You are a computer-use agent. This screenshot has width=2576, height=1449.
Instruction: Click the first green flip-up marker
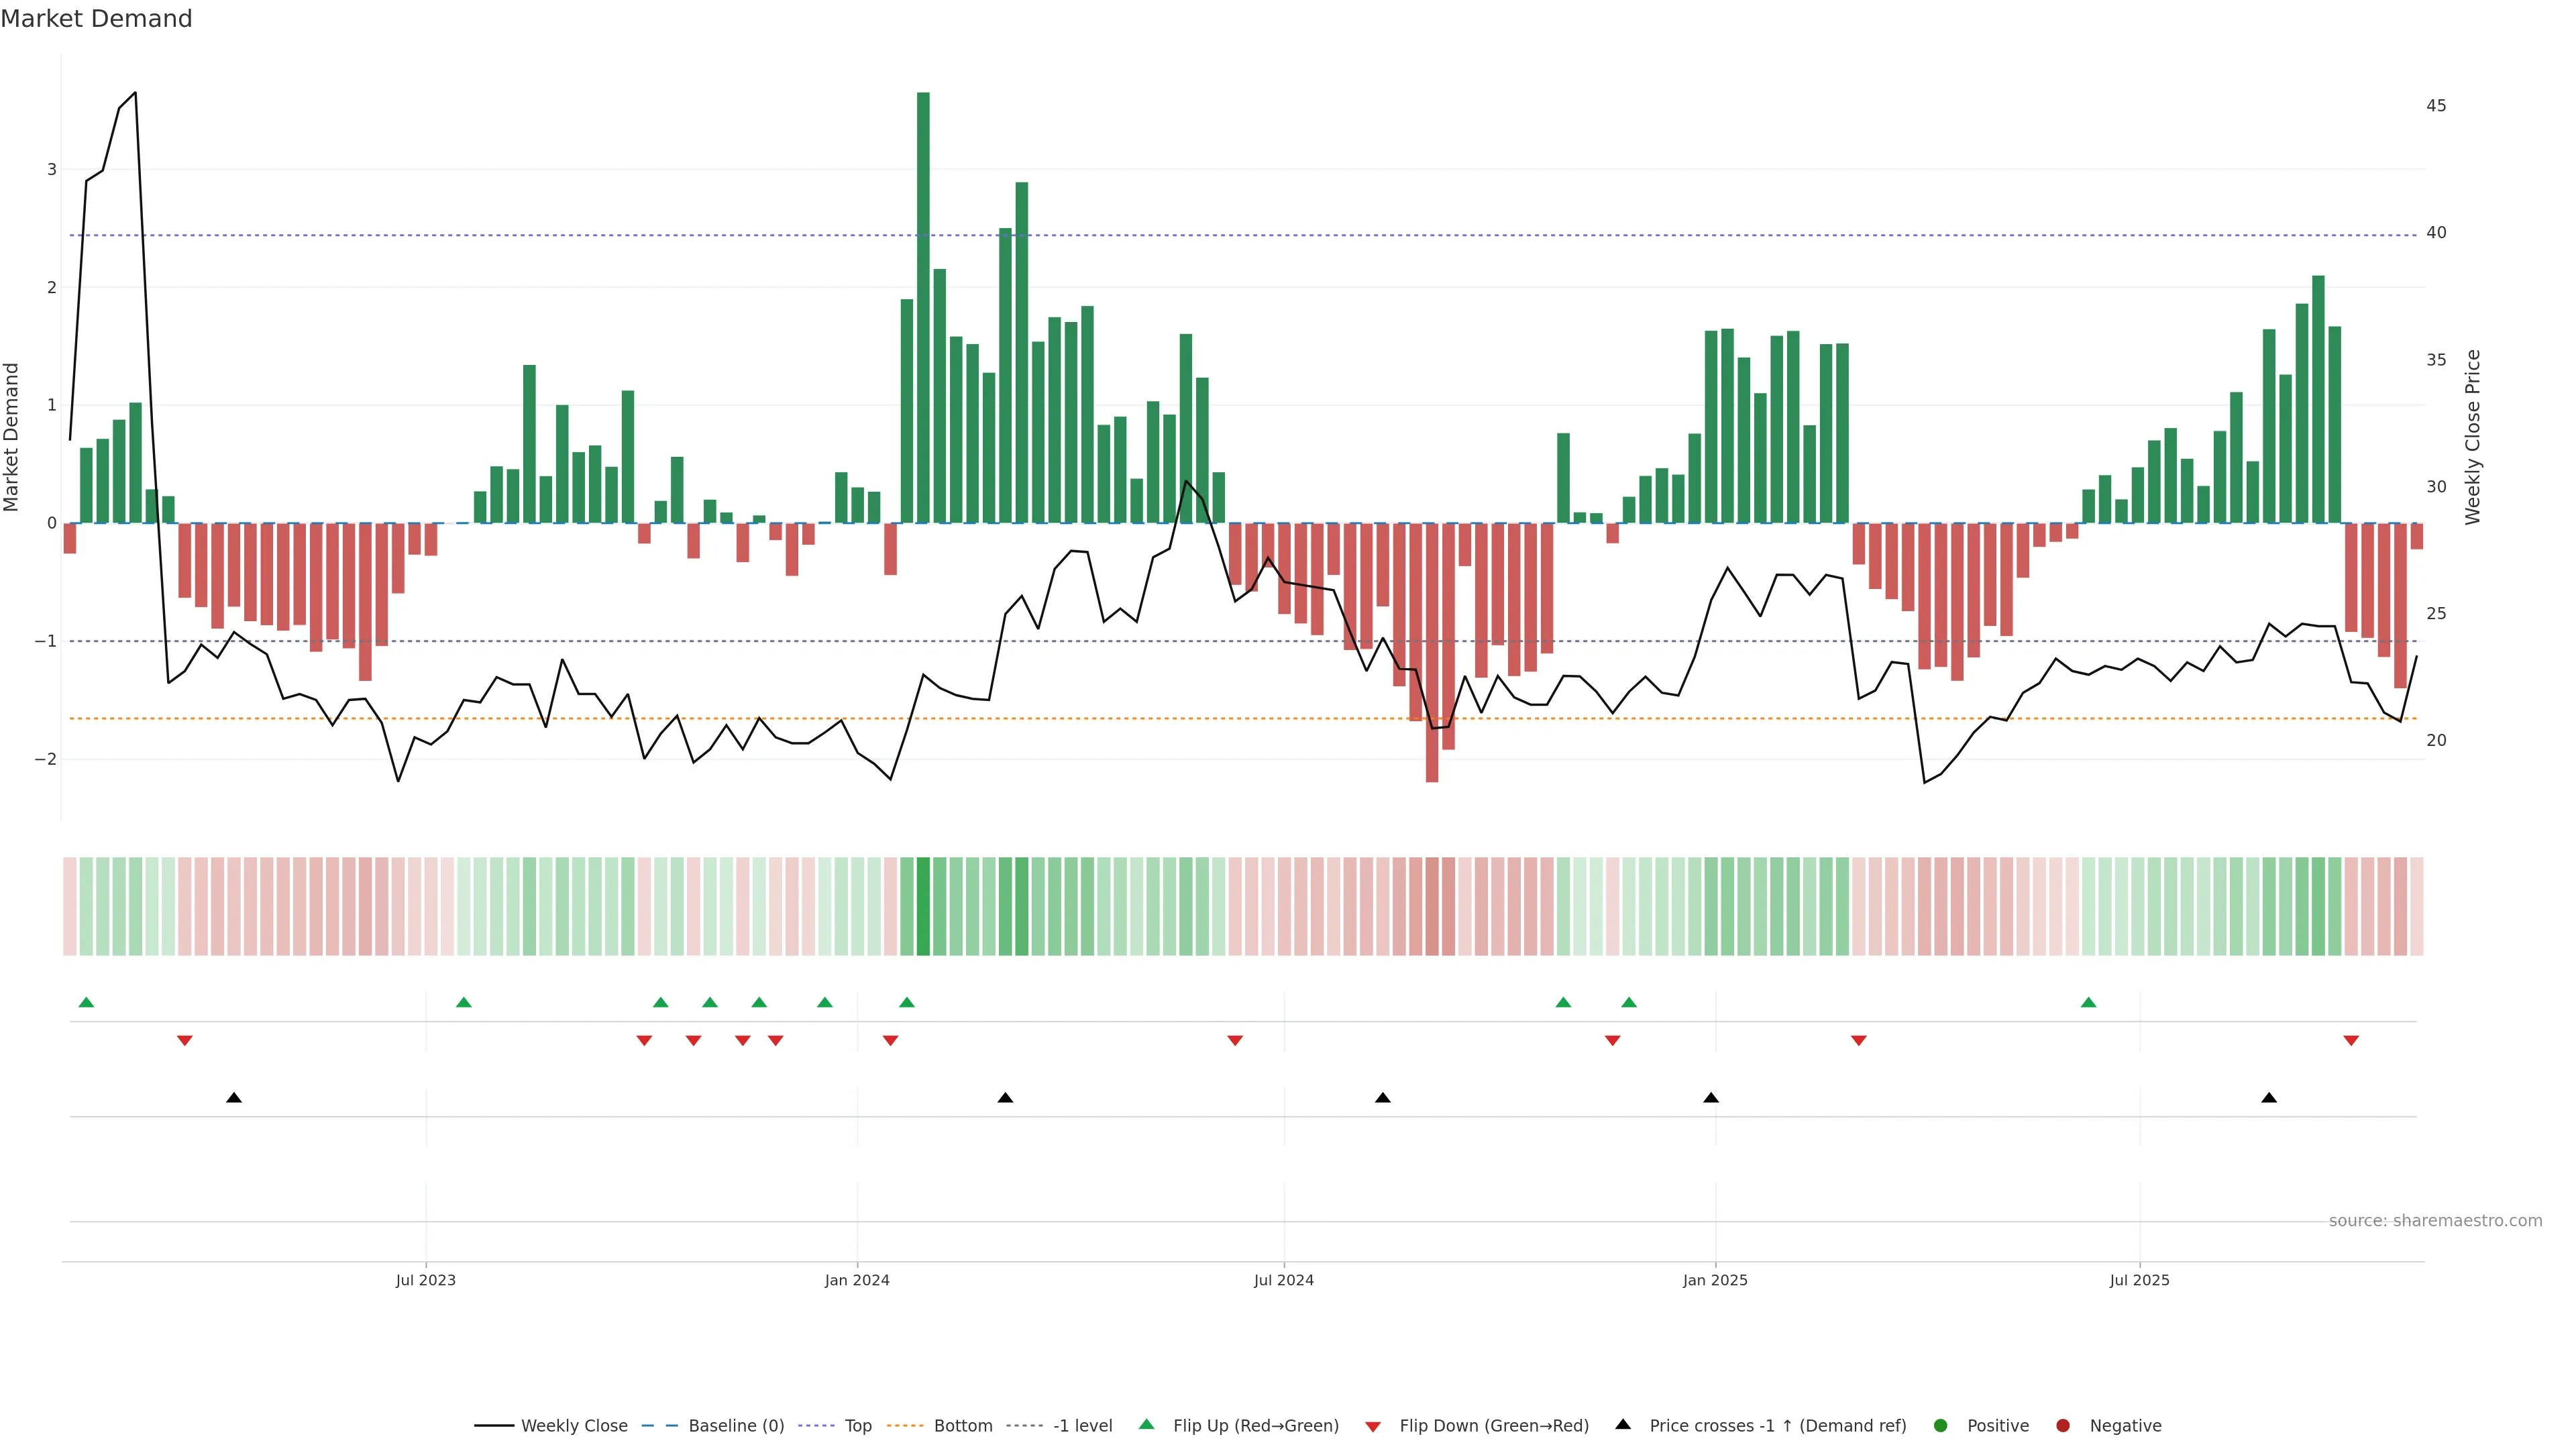[x=86, y=1002]
